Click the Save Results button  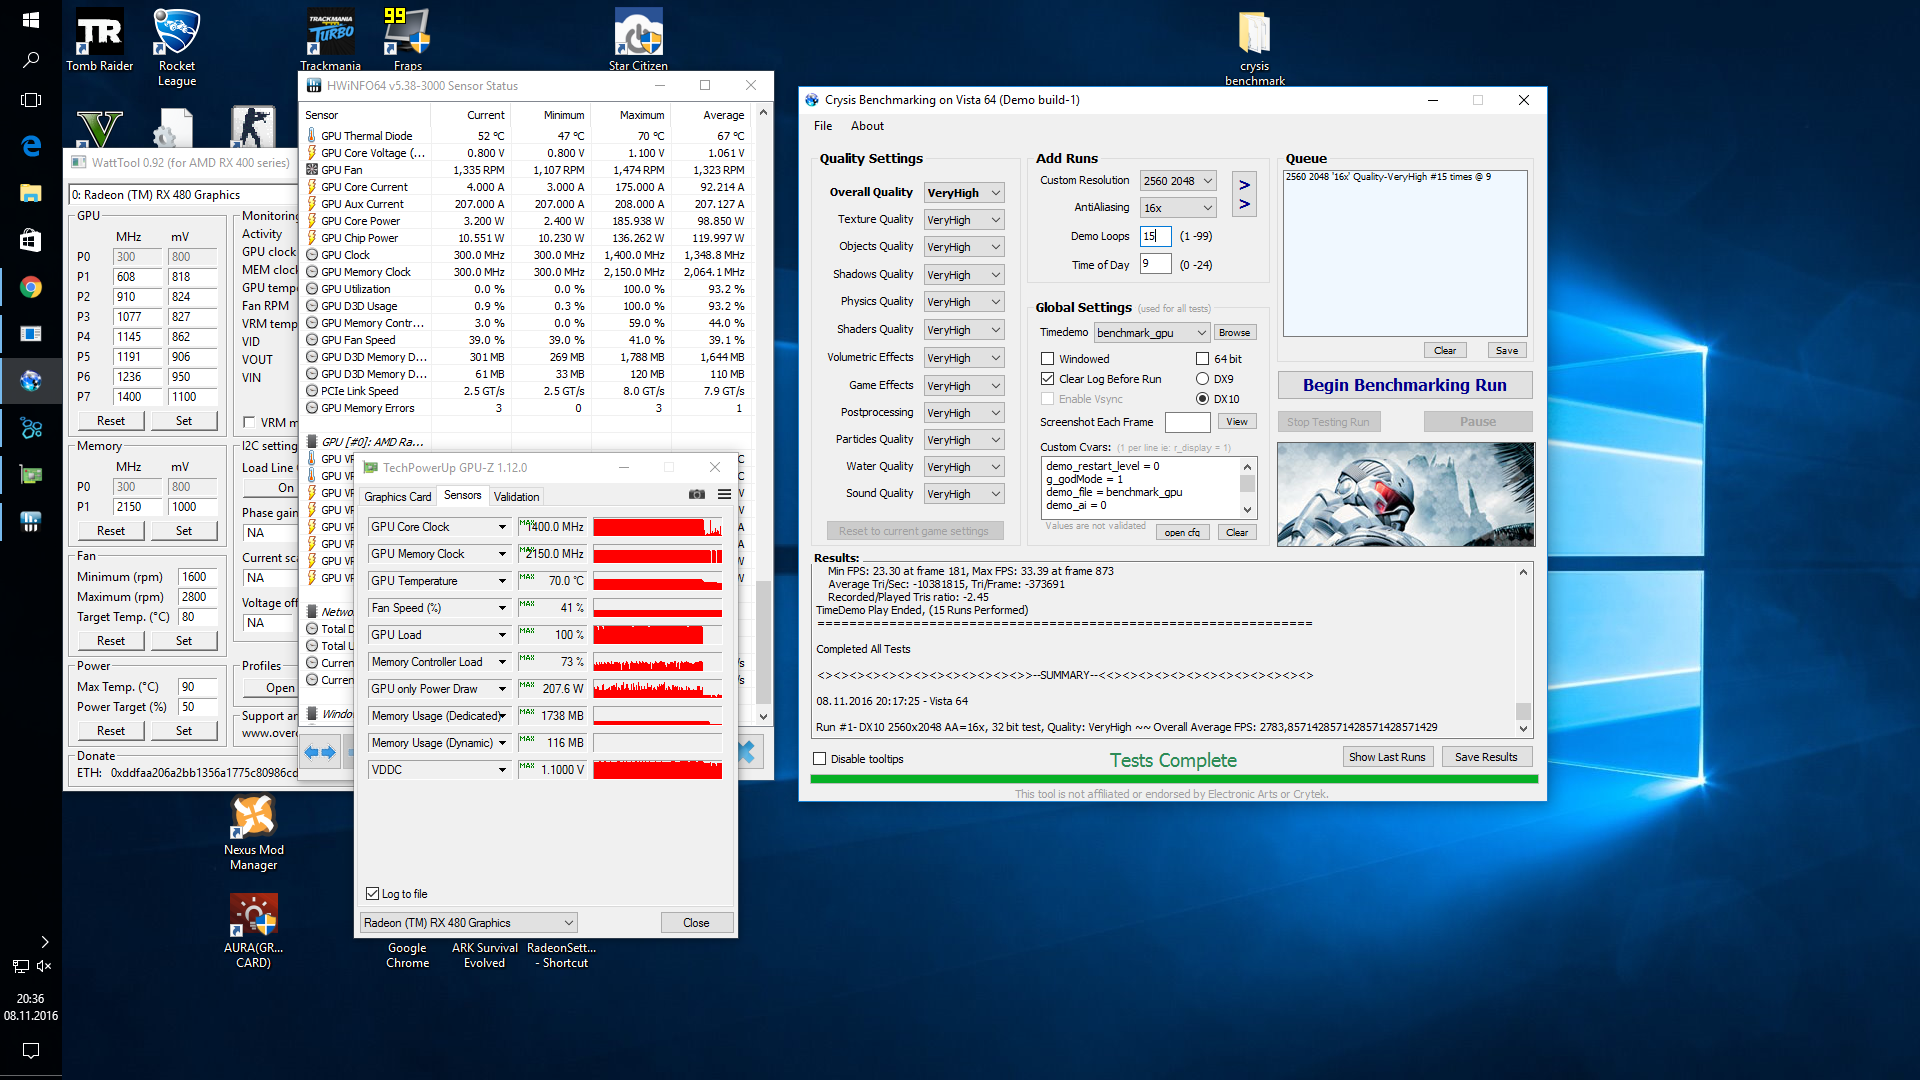(x=1485, y=757)
